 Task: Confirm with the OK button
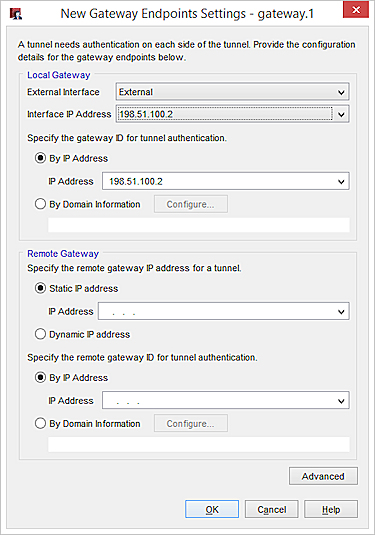[x=212, y=509]
